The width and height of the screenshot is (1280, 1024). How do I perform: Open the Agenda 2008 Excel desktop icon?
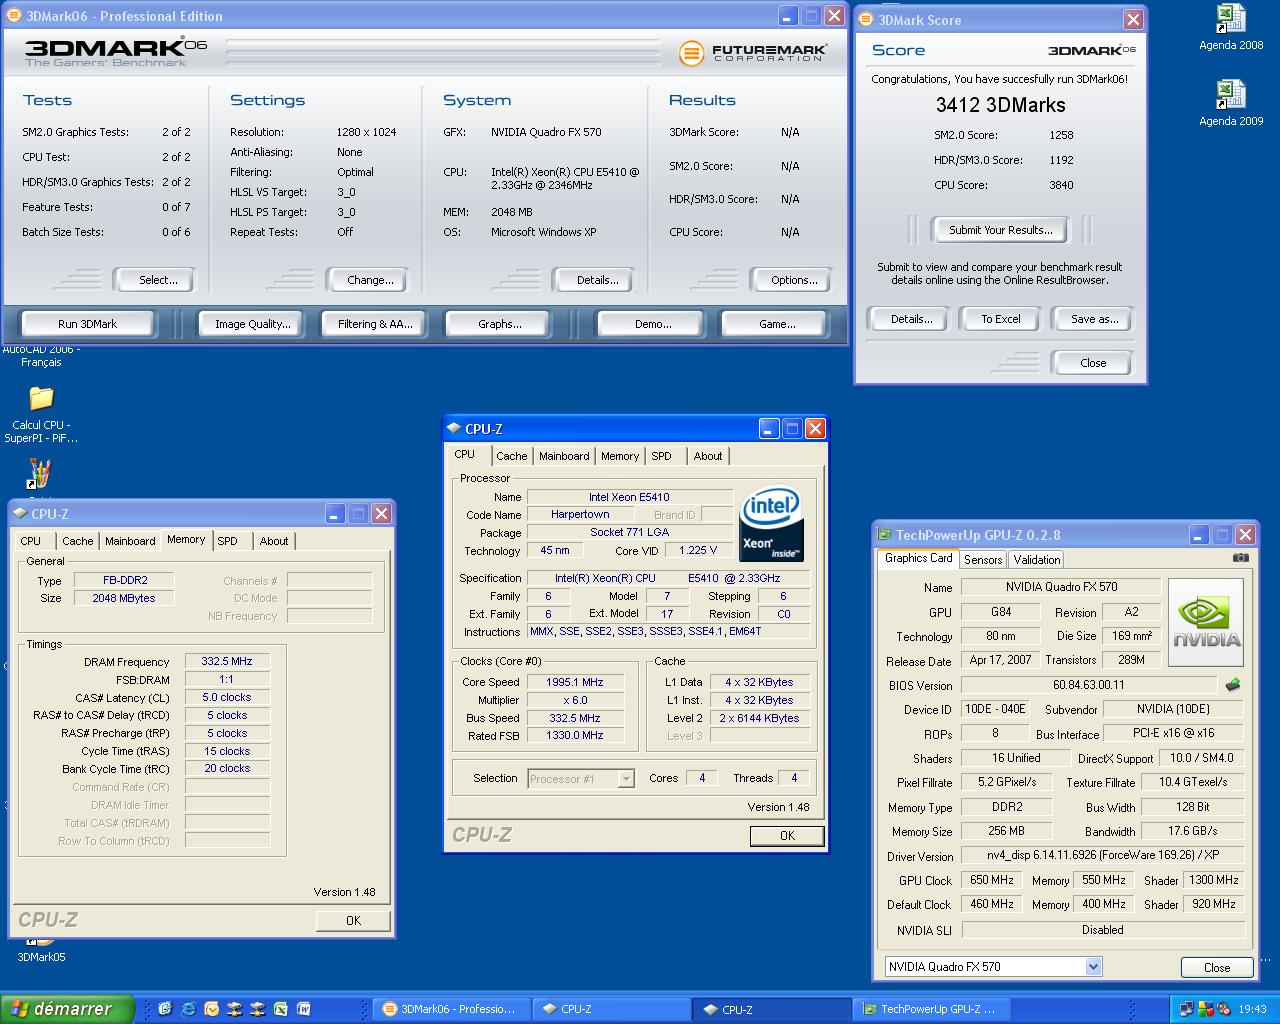(1230, 27)
